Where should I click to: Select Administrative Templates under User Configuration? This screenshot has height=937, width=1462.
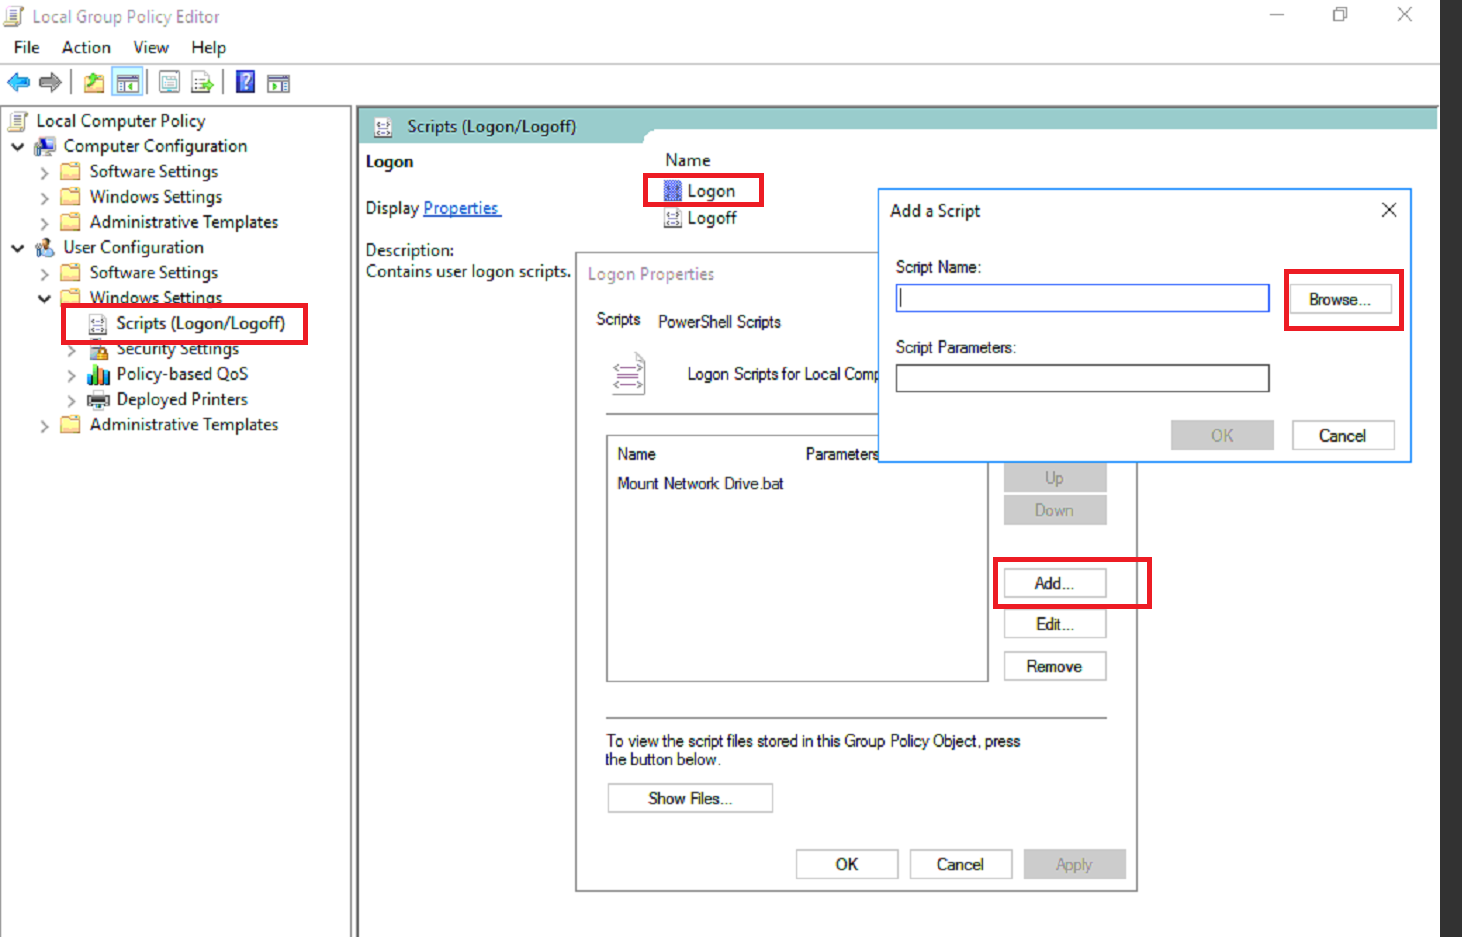click(x=184, y=425)
